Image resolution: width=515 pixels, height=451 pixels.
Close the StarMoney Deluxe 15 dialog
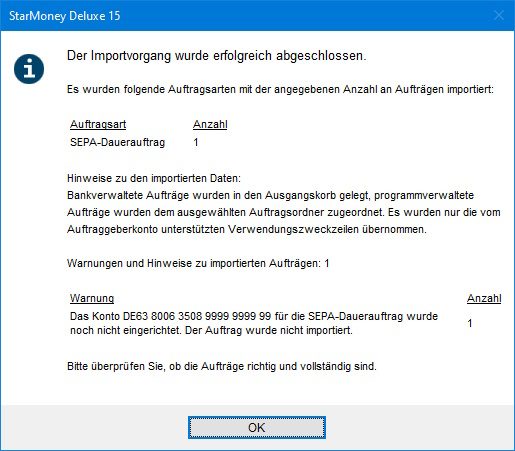point(499,15)
